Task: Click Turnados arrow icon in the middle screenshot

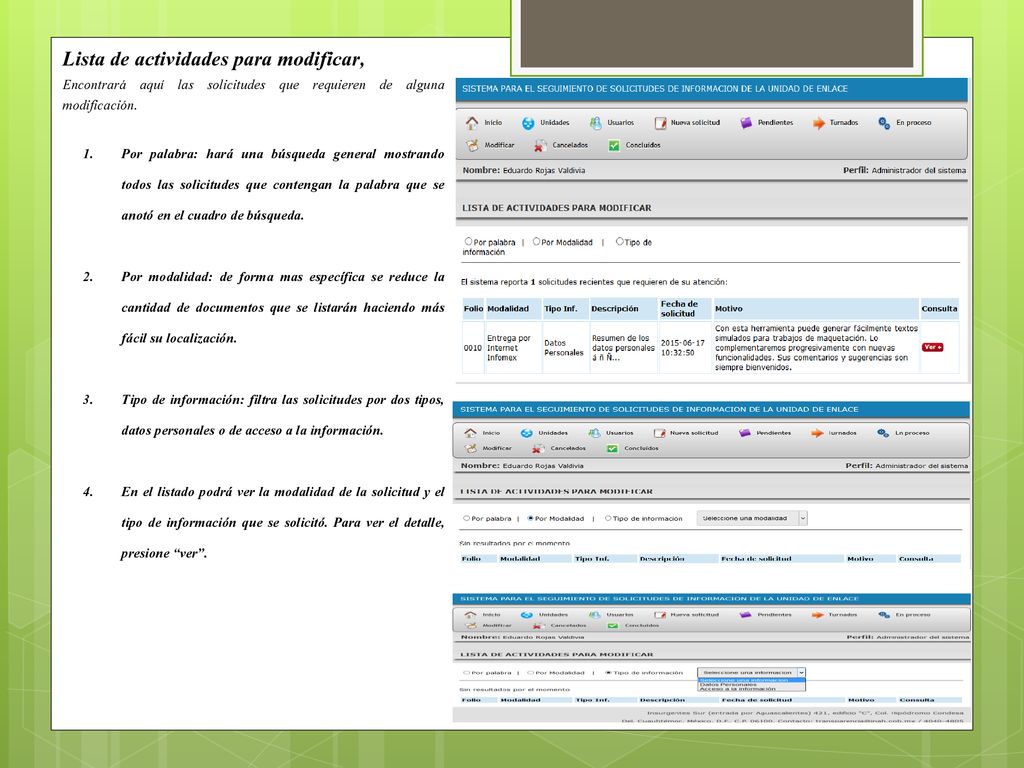Action: click(817, 433)
